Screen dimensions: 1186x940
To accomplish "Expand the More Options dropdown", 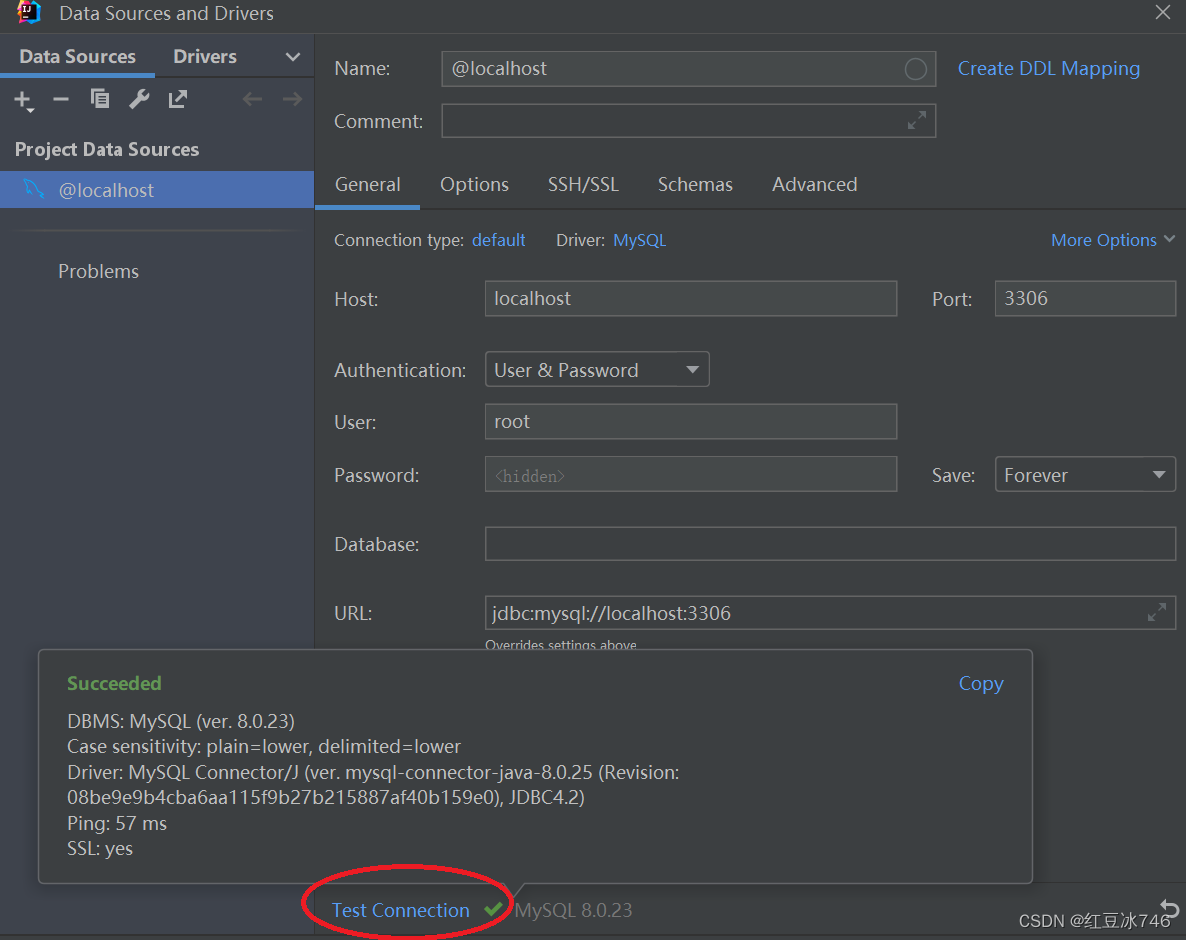I will 1113,240.
